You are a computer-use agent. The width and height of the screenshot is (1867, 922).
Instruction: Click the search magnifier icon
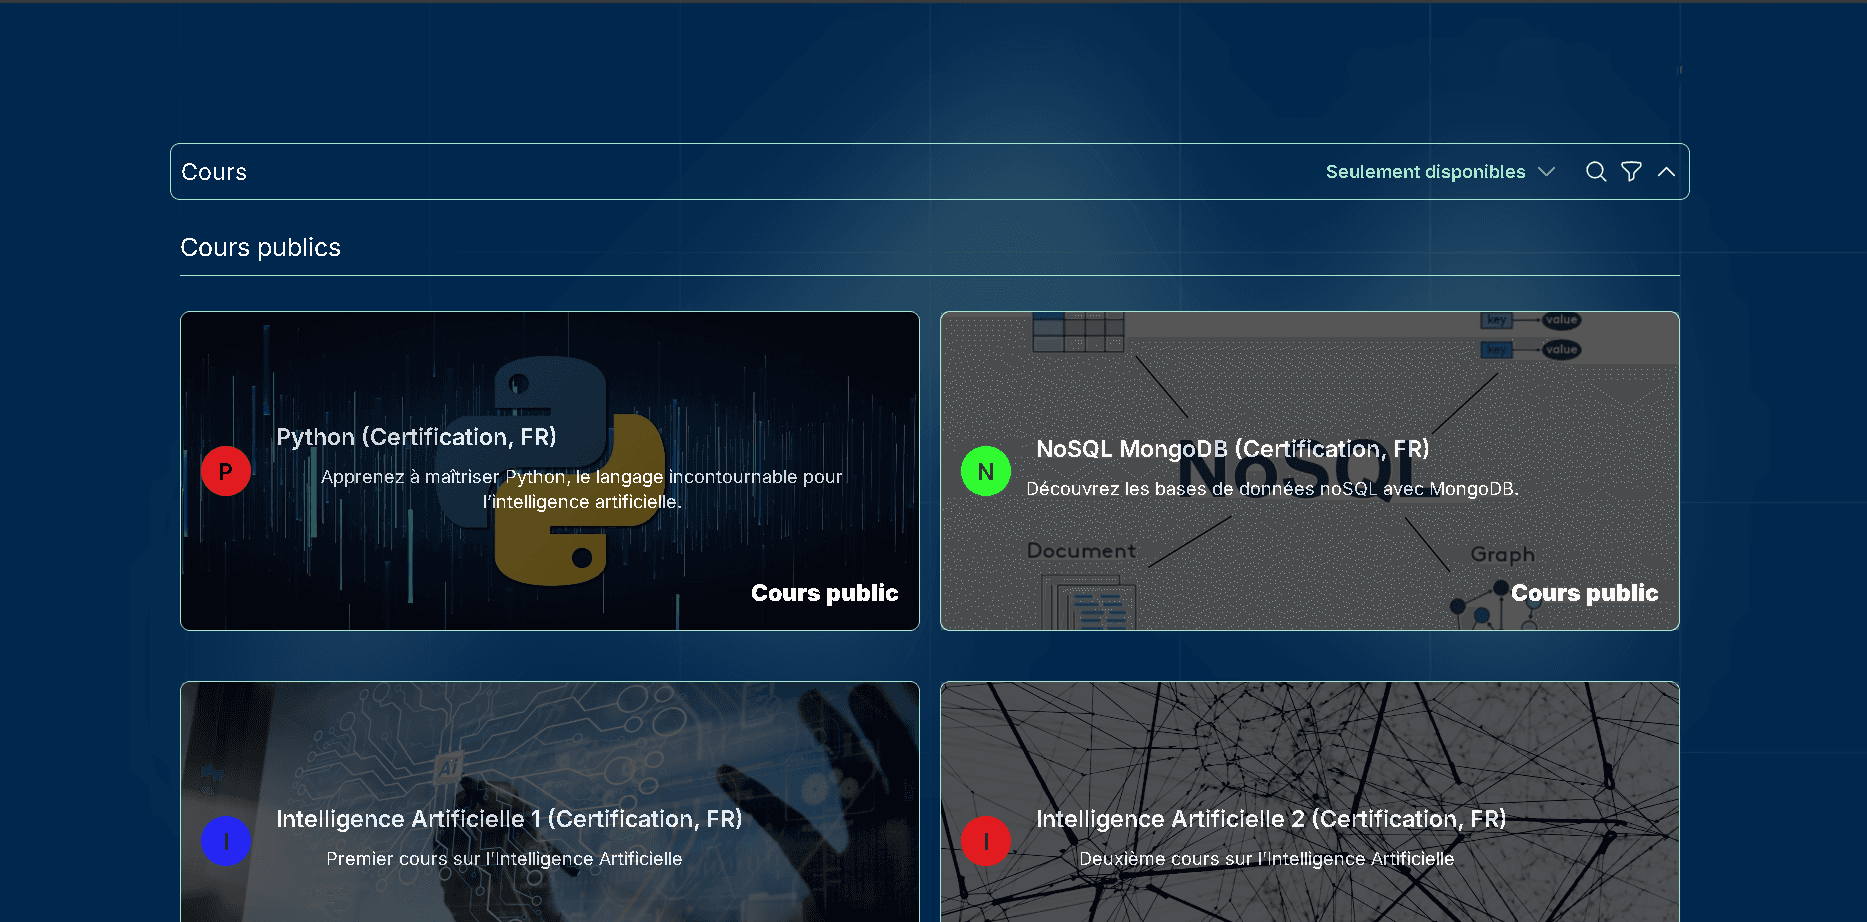(x=1596, y=172)
